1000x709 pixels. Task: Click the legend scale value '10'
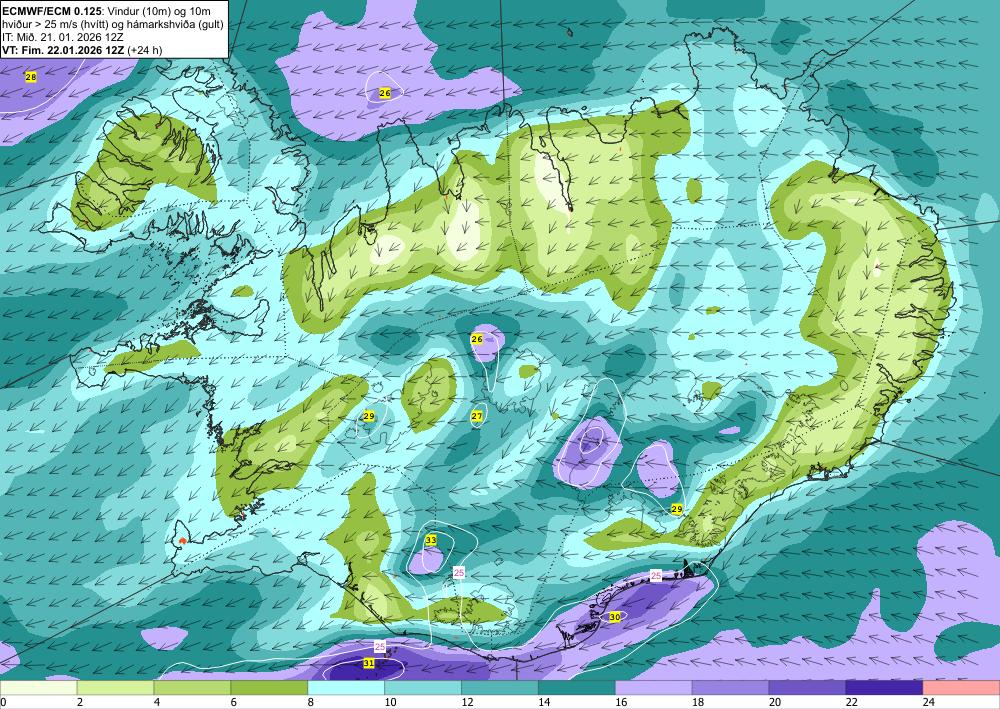[390, 702]
